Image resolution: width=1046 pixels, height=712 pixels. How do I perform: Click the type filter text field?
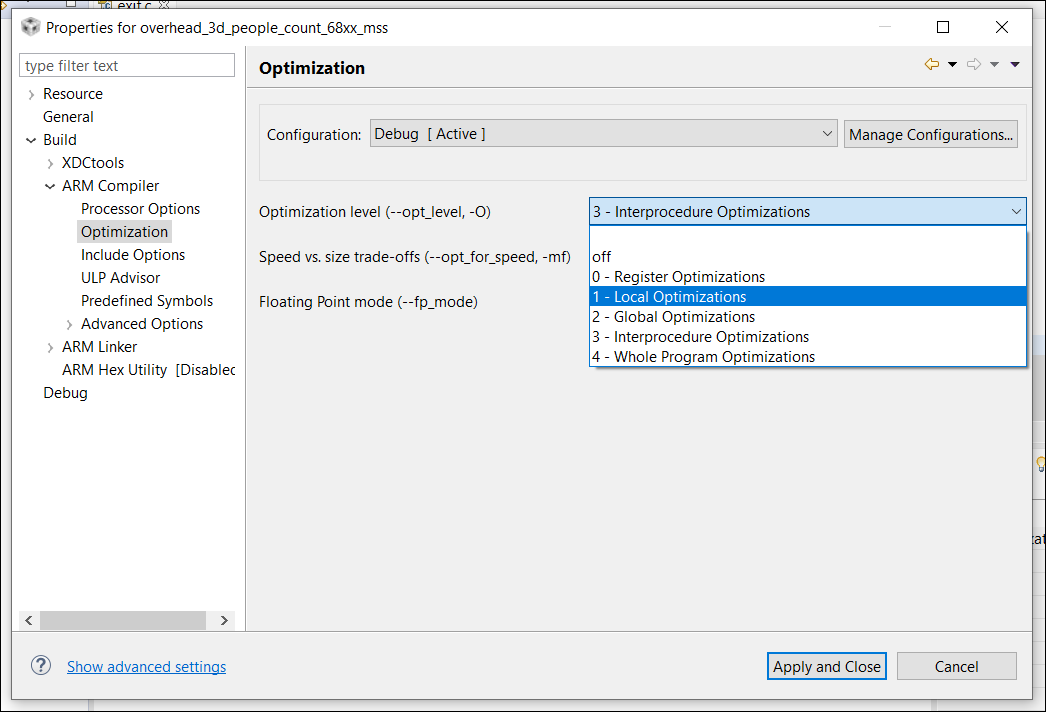127,66
